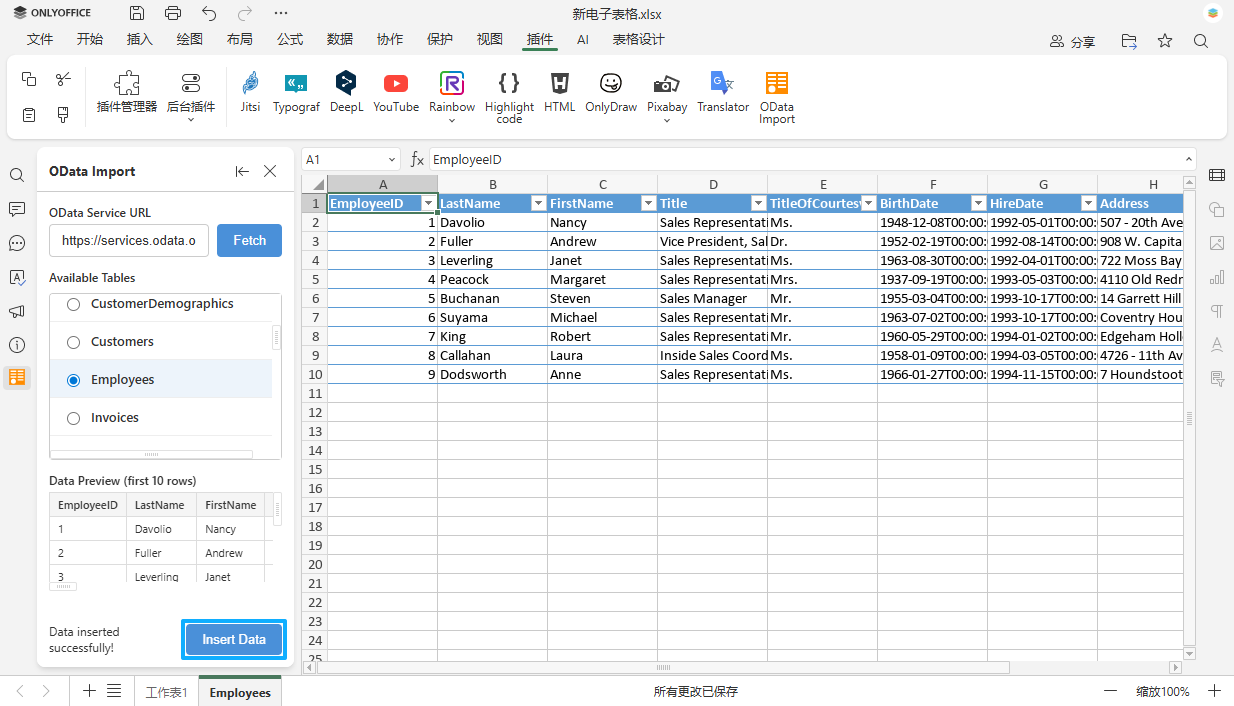This screenshot has width=1234, height=706.
Task: Start the Jitsi meeting plugin
Action: 249,93
